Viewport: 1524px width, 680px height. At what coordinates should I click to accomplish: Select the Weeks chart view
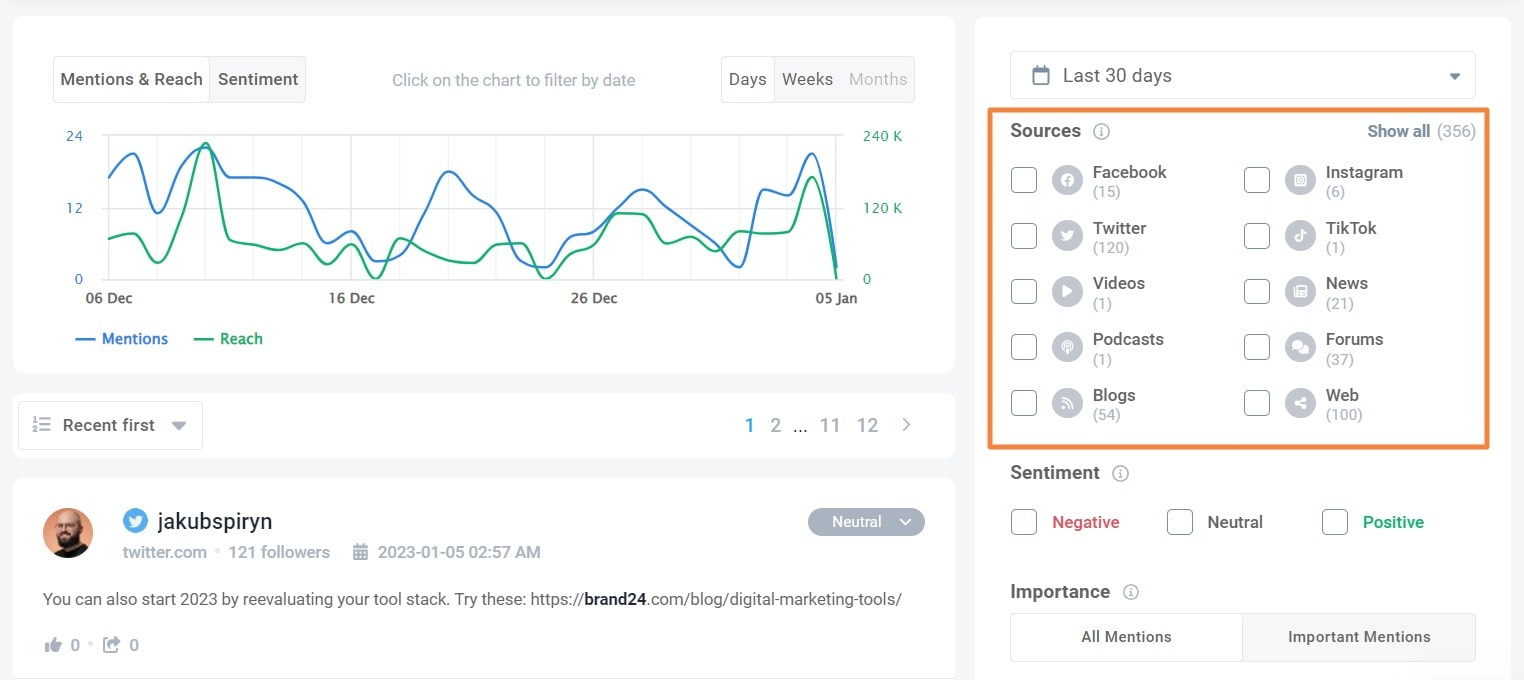coord(807,79)
